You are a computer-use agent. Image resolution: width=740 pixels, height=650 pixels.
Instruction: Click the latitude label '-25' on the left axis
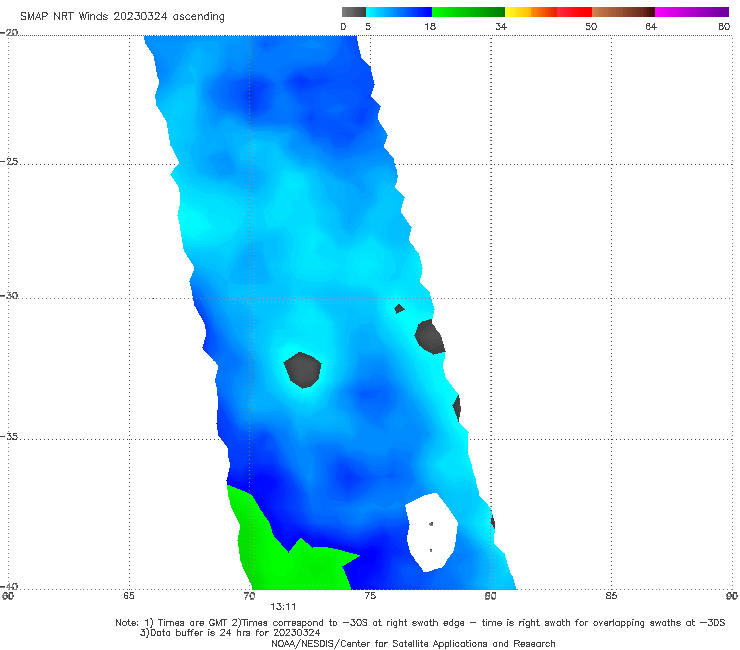pos(9,161)
